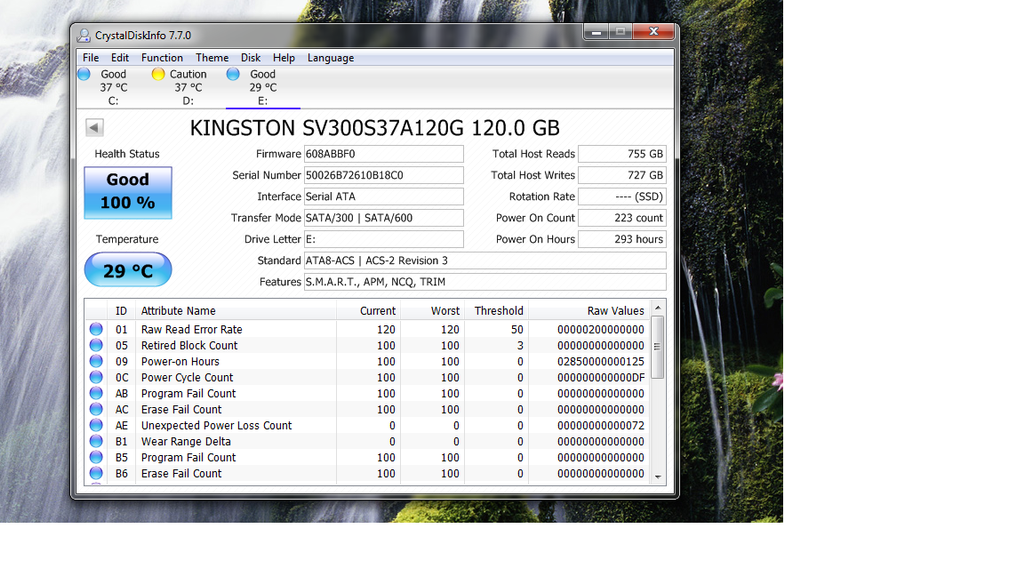Select the Power Cycle Count row
This screenshot has height=576, width=1024.
click(368, 377)
